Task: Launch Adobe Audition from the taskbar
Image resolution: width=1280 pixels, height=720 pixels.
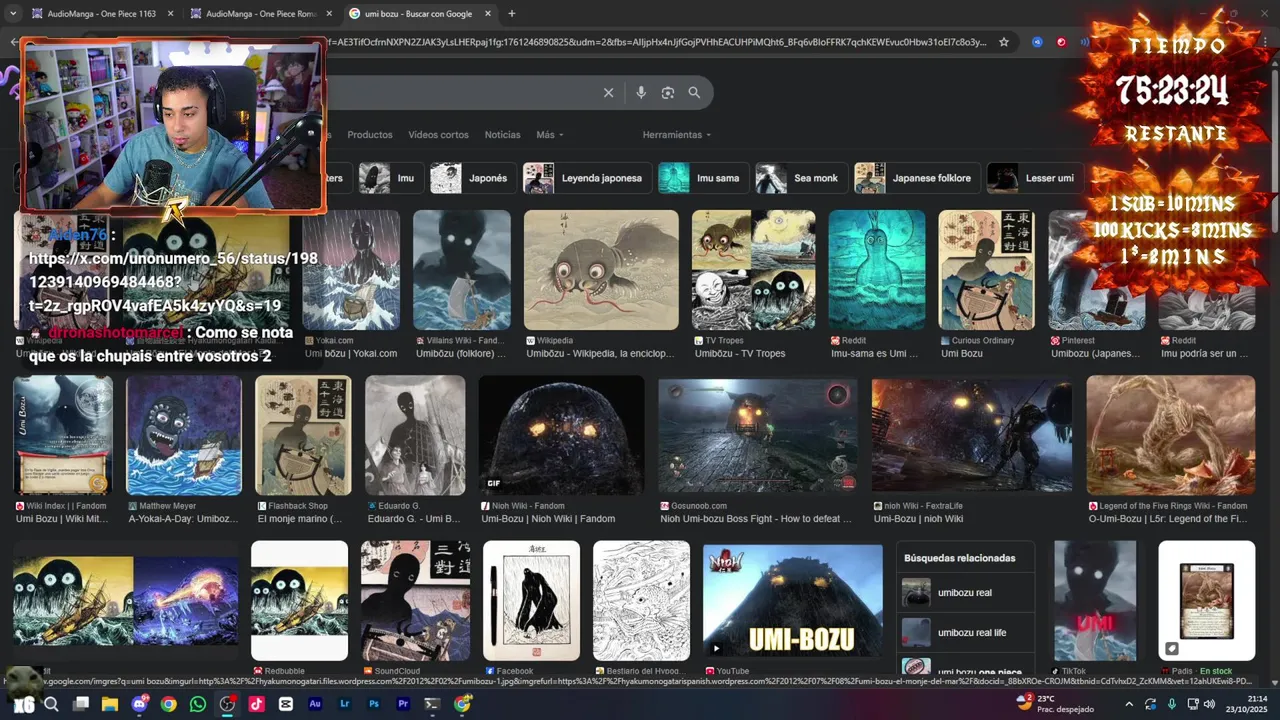Action: tap(315, 704)
